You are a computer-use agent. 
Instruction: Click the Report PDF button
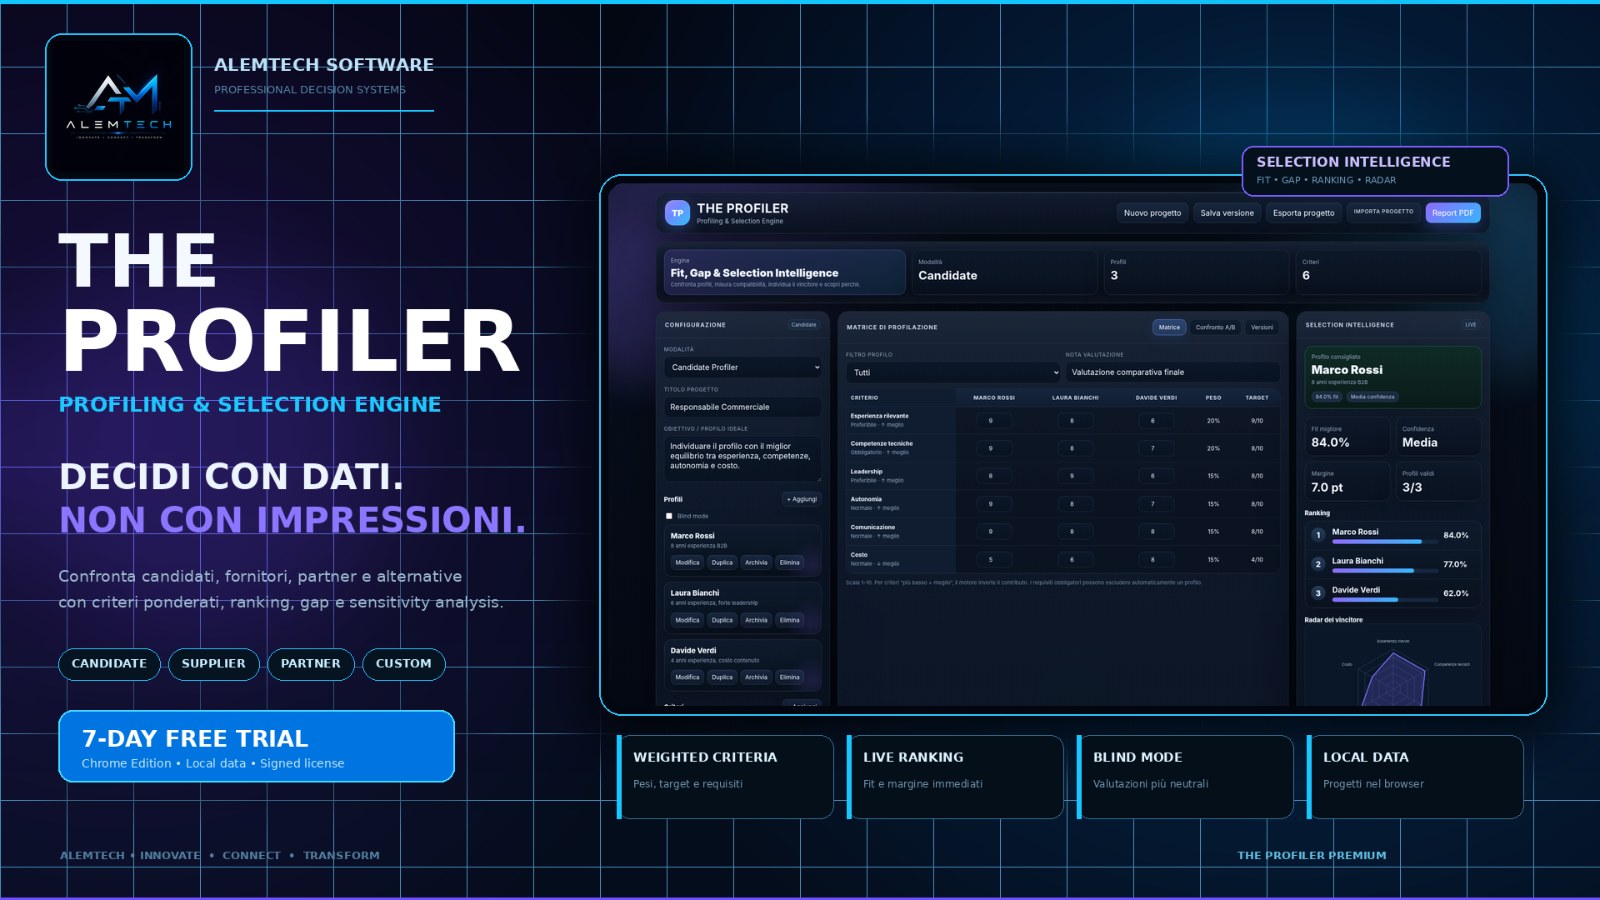click(x=1452, y=213)
